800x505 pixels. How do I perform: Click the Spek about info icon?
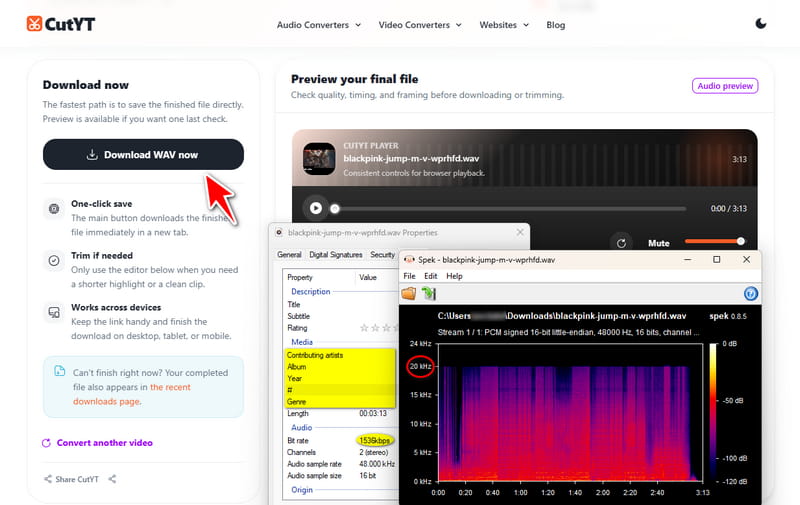pos(751,293)
